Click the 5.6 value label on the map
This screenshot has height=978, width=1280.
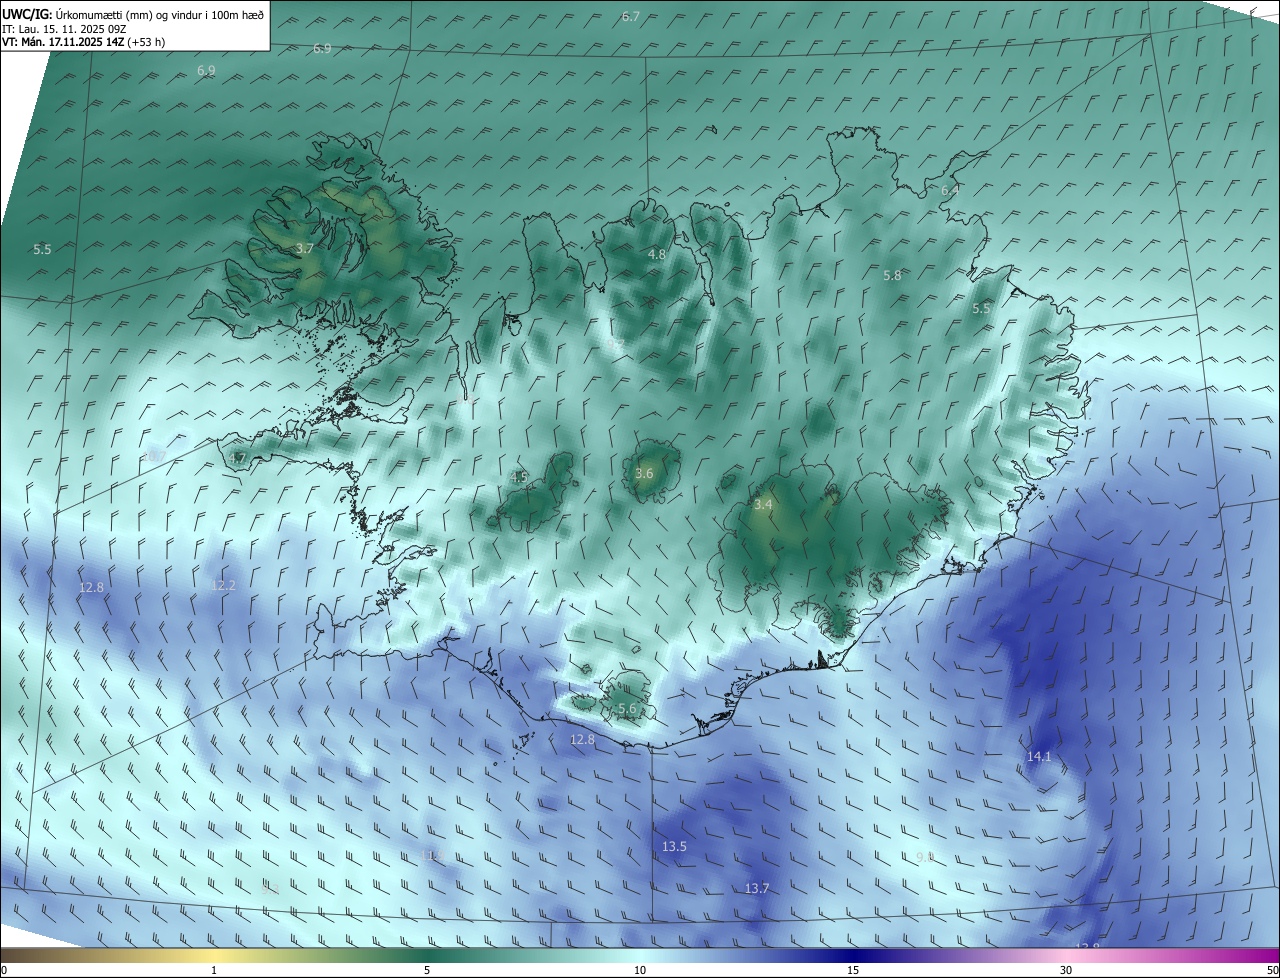tap(627, 708)
